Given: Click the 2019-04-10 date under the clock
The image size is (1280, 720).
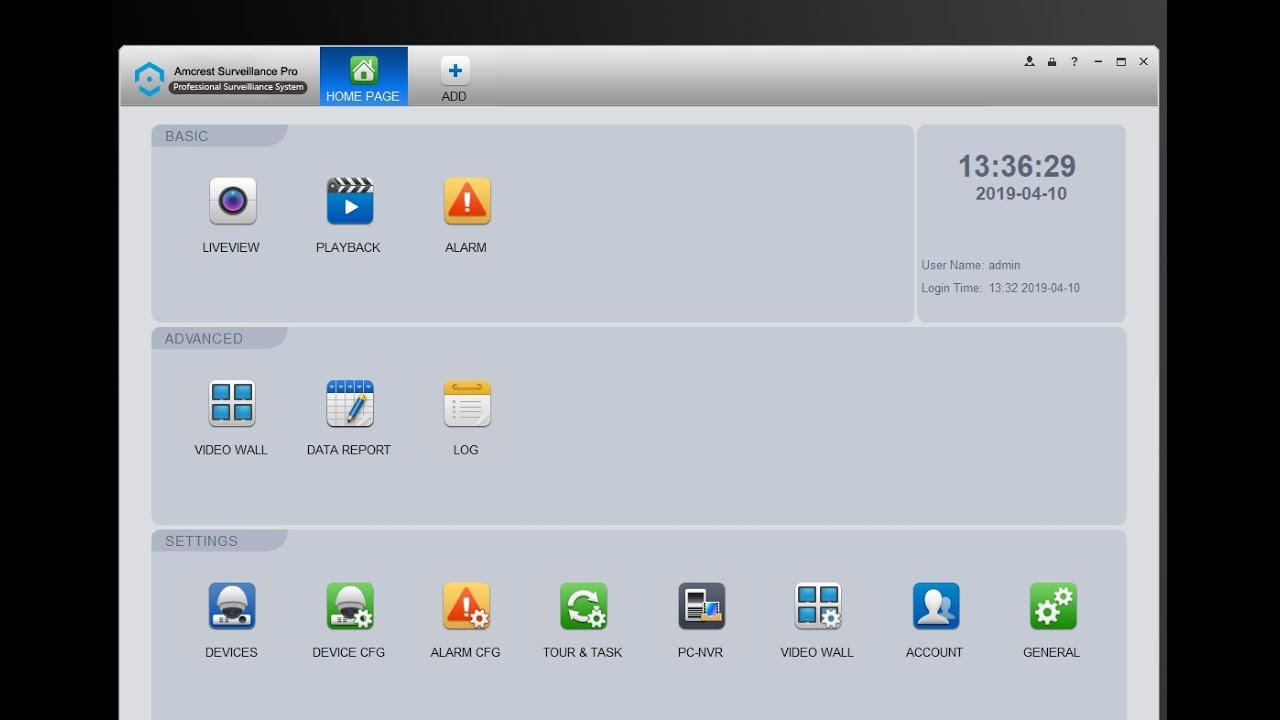Looking at the screenshot, I should click(1021, 194).
